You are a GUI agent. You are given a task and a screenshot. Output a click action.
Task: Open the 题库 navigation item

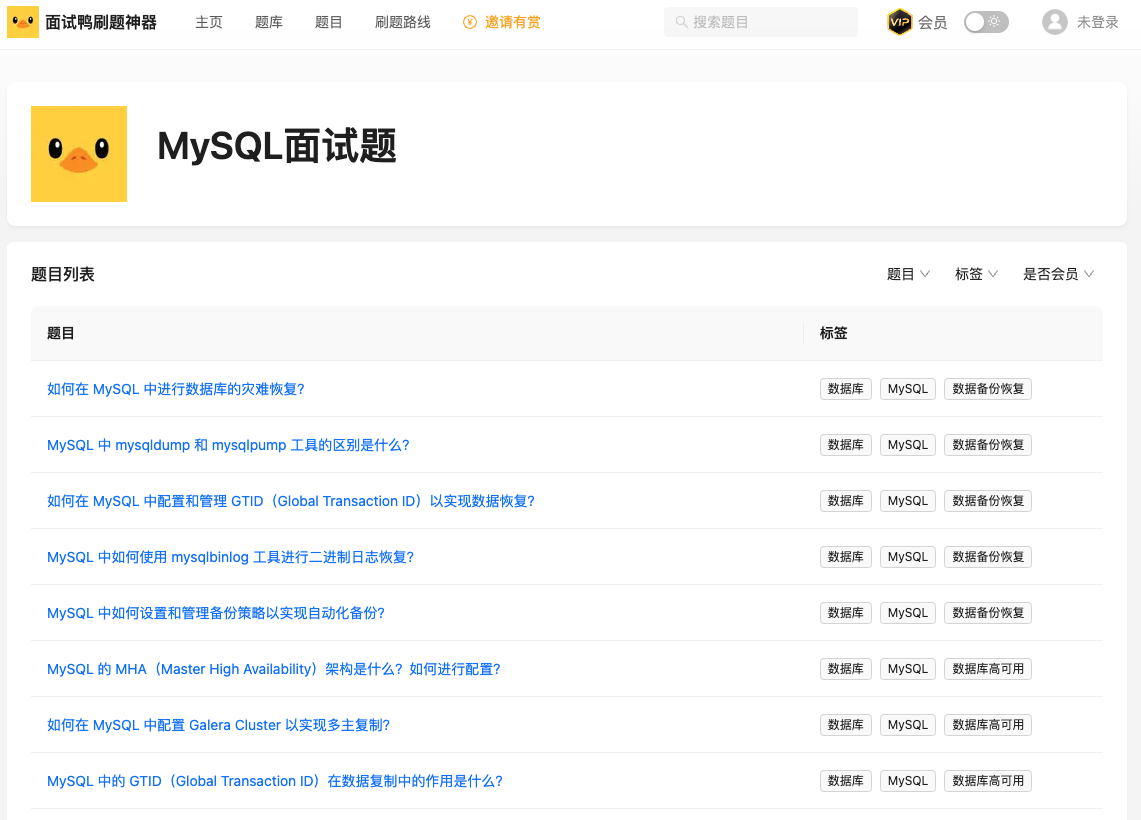[269, 23]
